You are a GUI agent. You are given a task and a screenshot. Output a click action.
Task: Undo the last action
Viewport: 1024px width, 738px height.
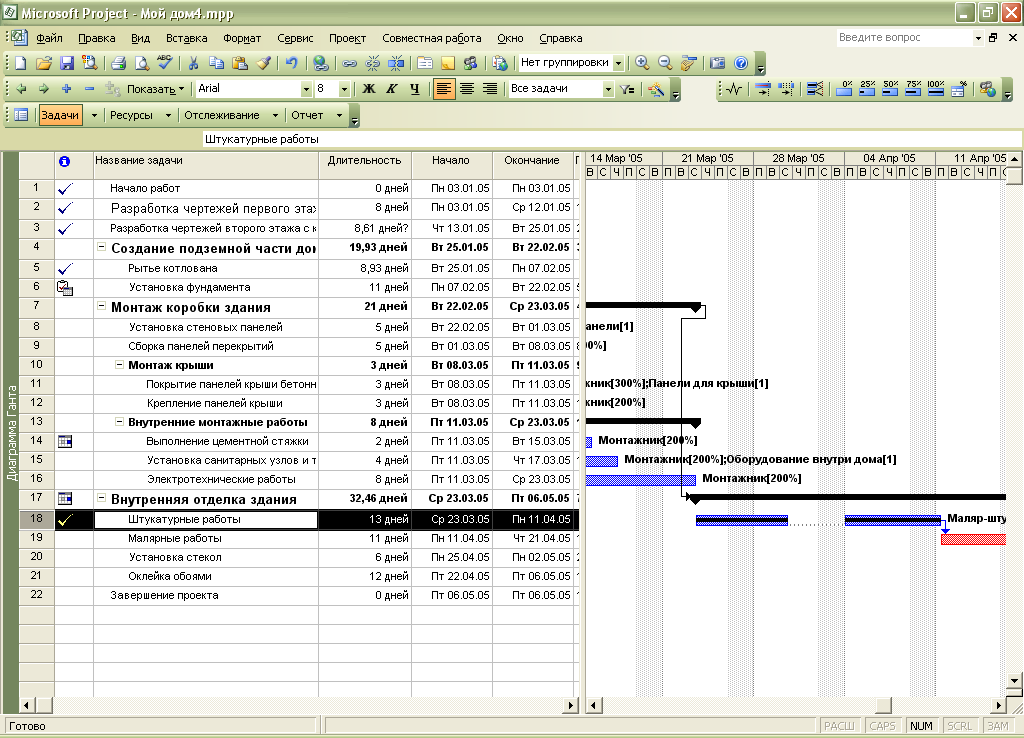(292, 63)
